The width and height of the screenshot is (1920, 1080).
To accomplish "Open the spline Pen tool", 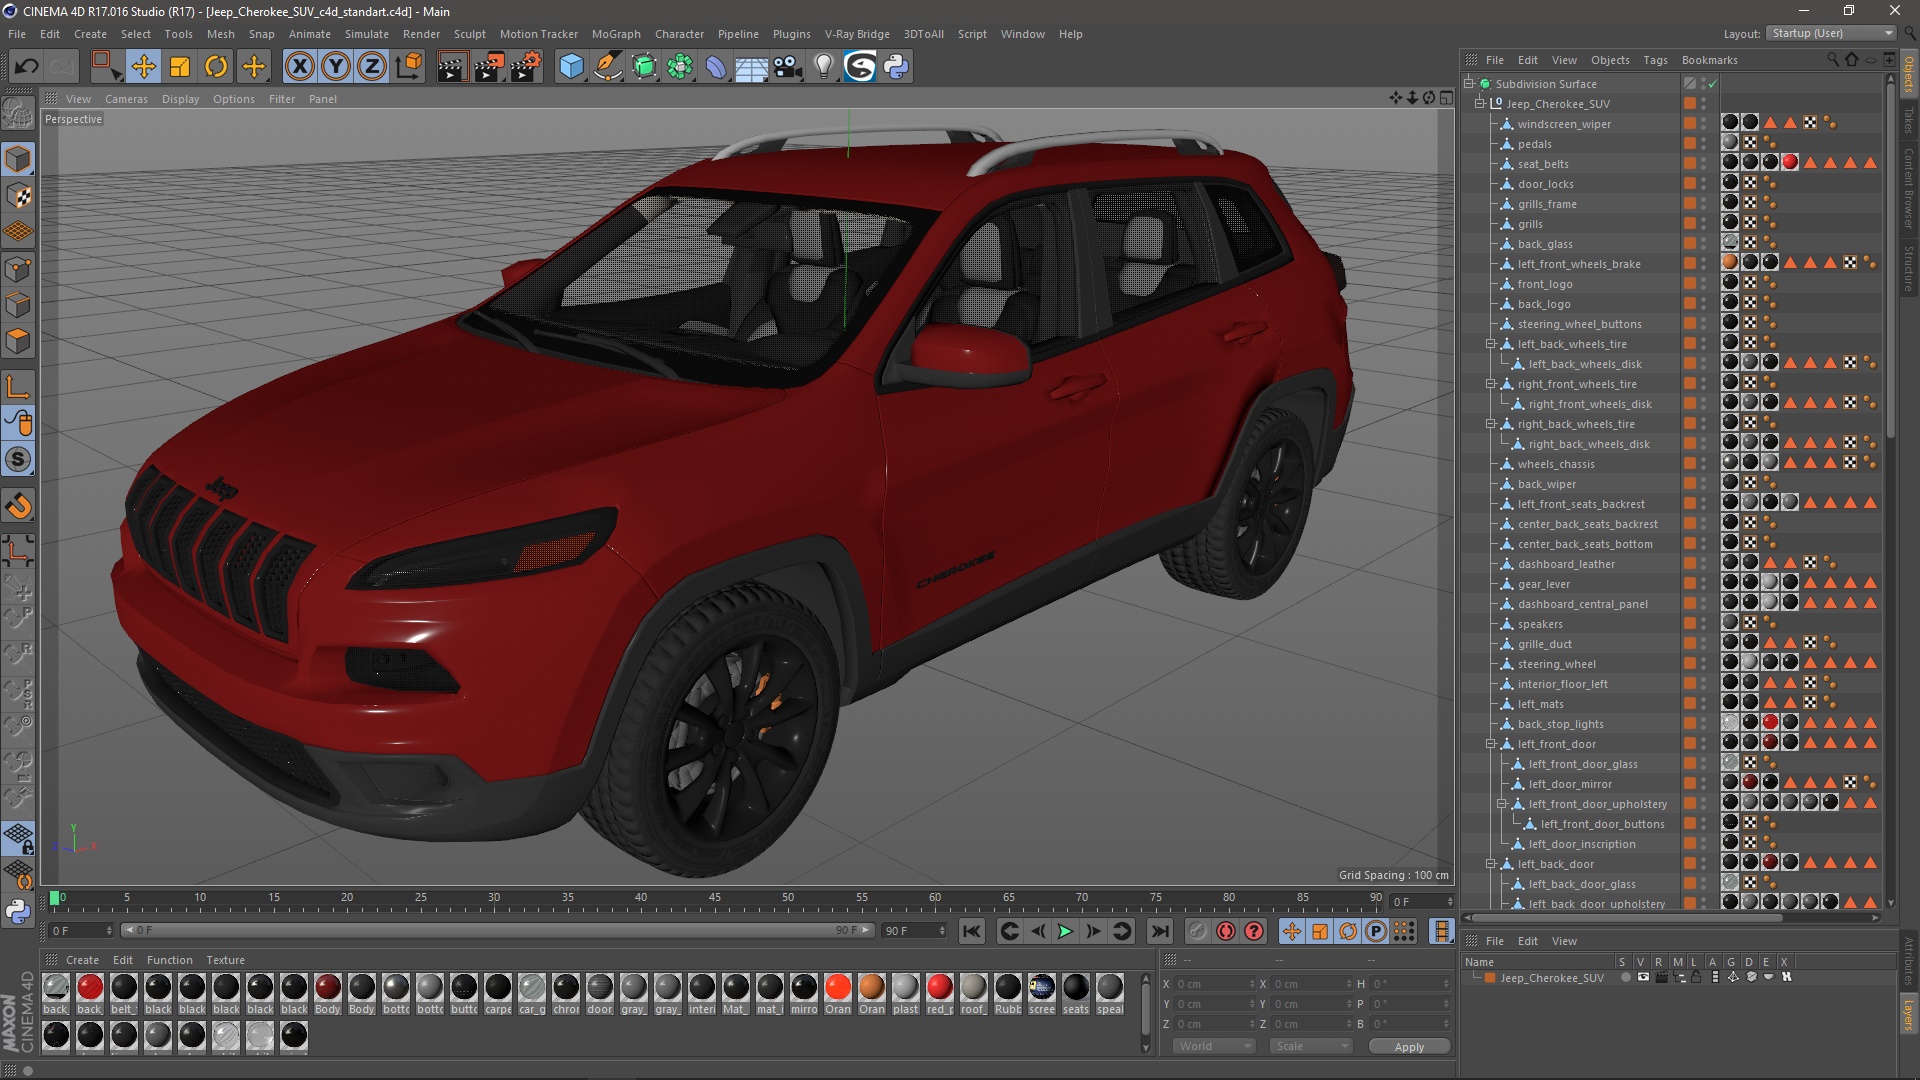I will point(608,67).
